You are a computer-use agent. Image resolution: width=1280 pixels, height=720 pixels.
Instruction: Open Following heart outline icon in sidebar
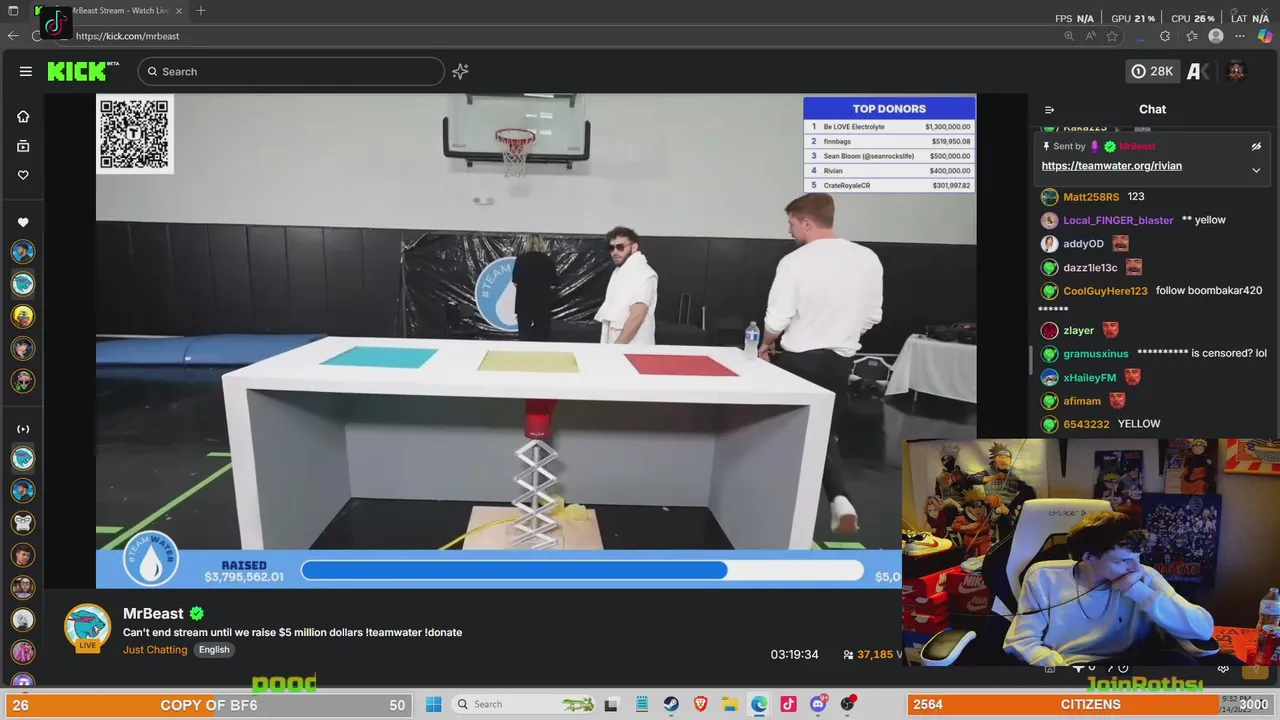click(x=23, y=175)
